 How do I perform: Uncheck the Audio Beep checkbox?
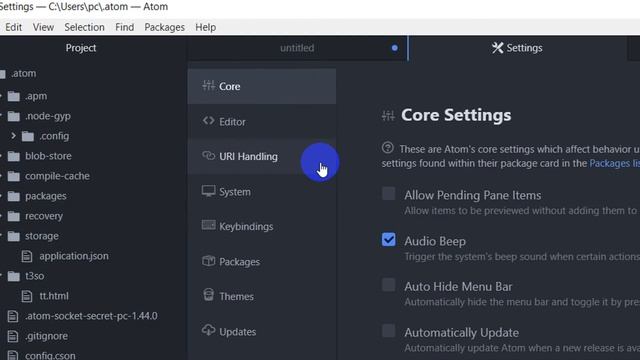[x=389, y=240]
